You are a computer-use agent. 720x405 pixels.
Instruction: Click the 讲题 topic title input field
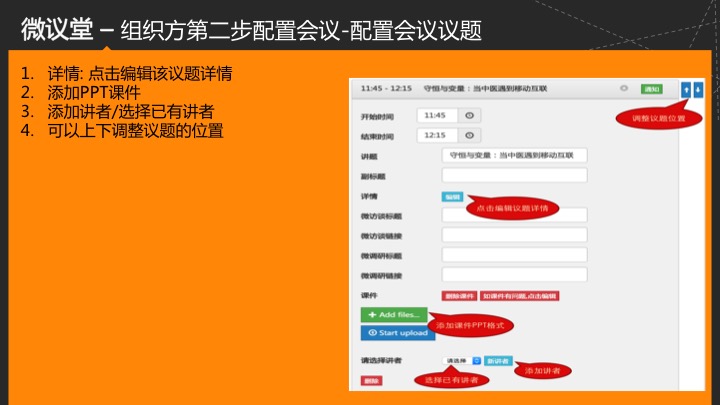coord(514,155)
